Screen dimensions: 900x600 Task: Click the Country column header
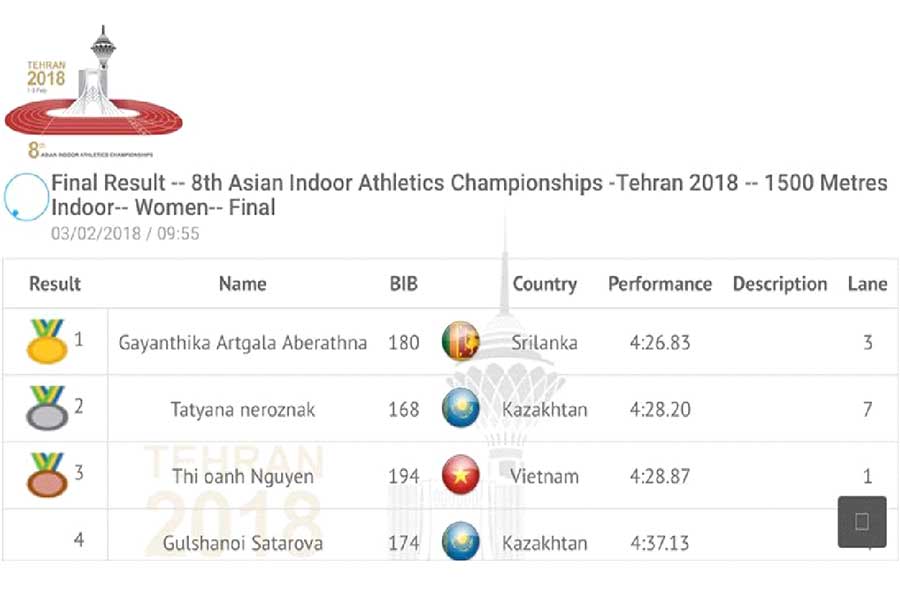click(x=544, y=284)
